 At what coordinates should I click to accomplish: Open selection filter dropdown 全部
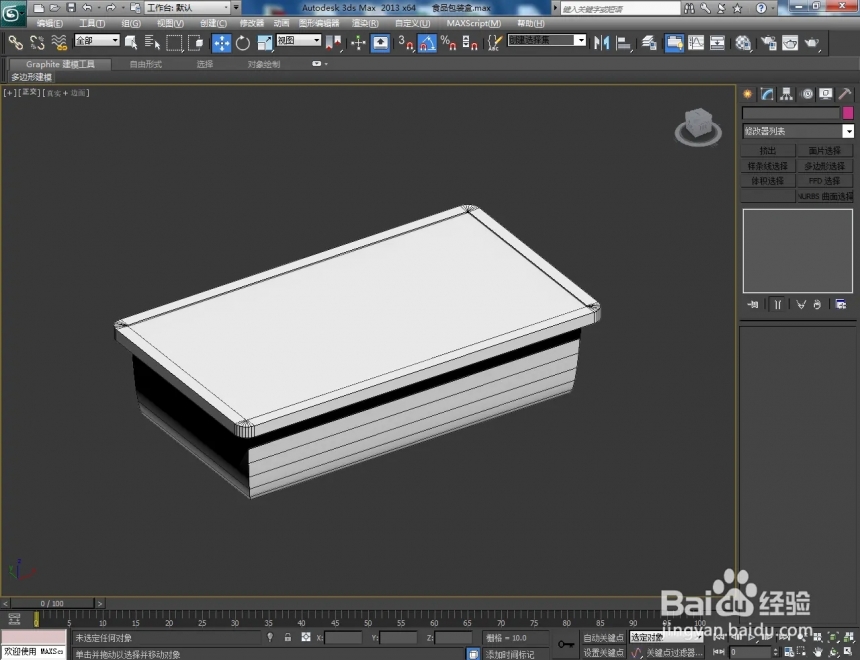click(97, 40)
